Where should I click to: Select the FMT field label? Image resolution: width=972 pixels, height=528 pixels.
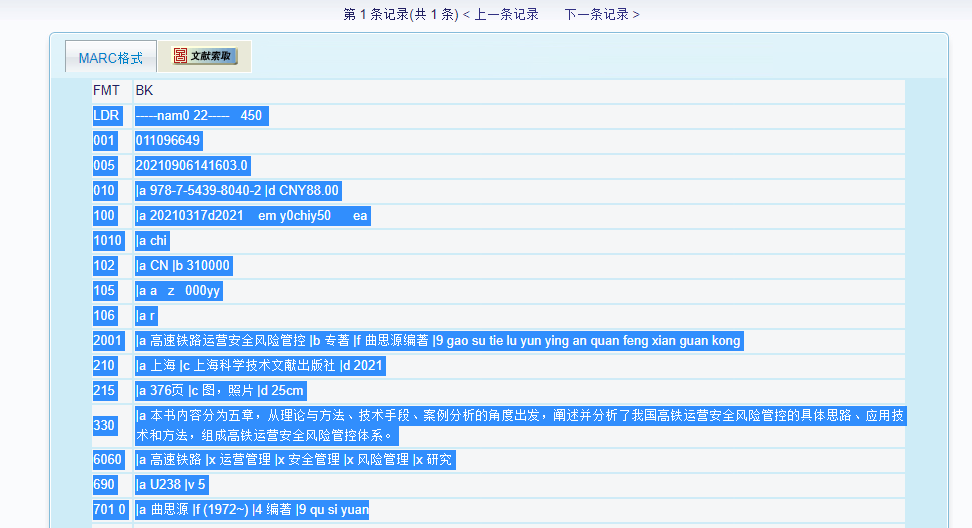106,90
